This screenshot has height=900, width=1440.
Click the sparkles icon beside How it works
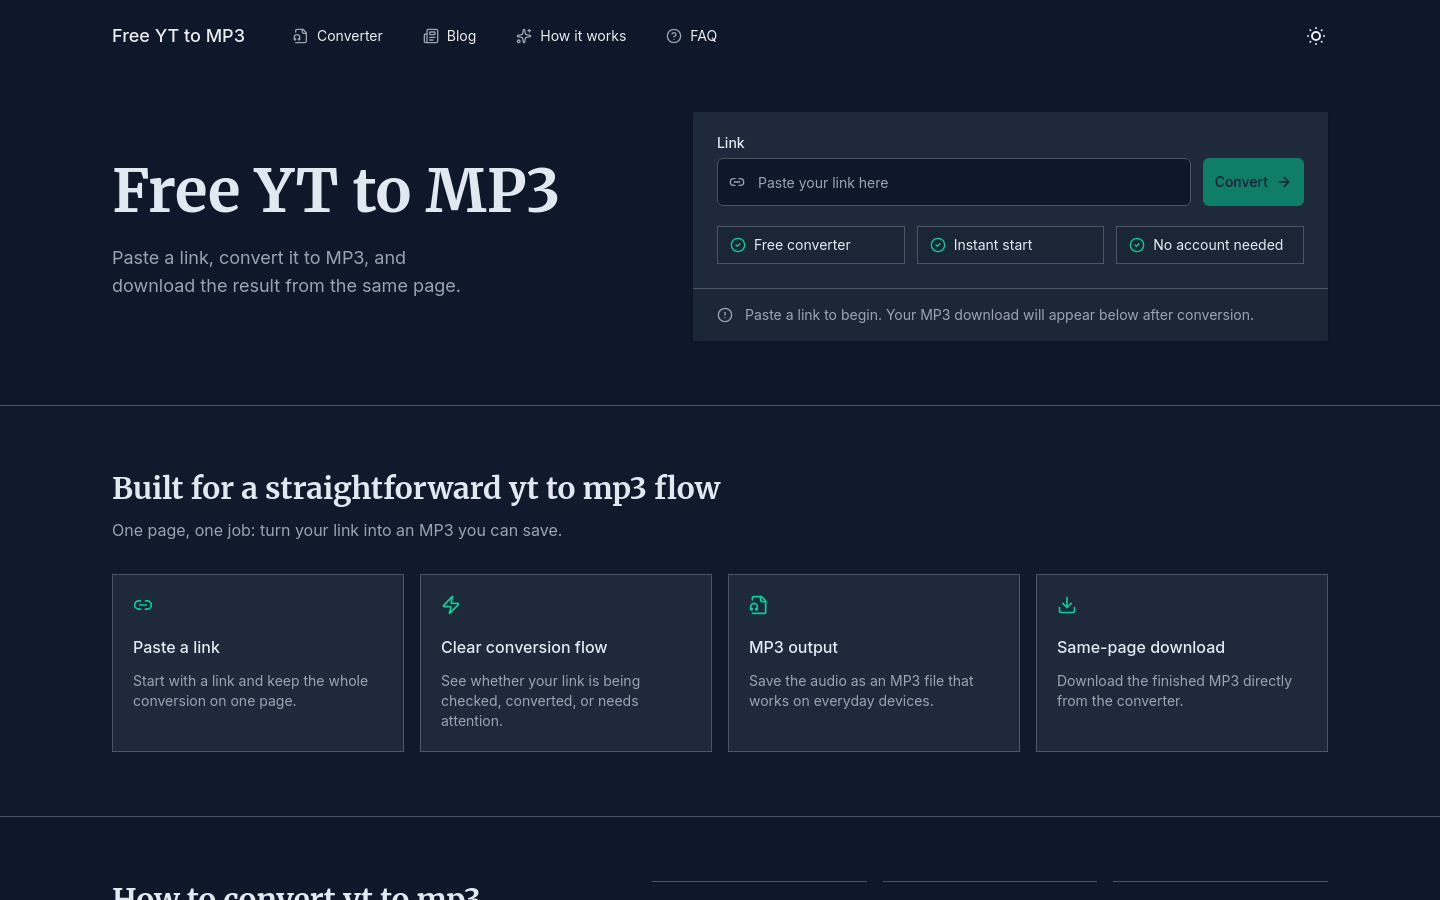tap(524, 36)
